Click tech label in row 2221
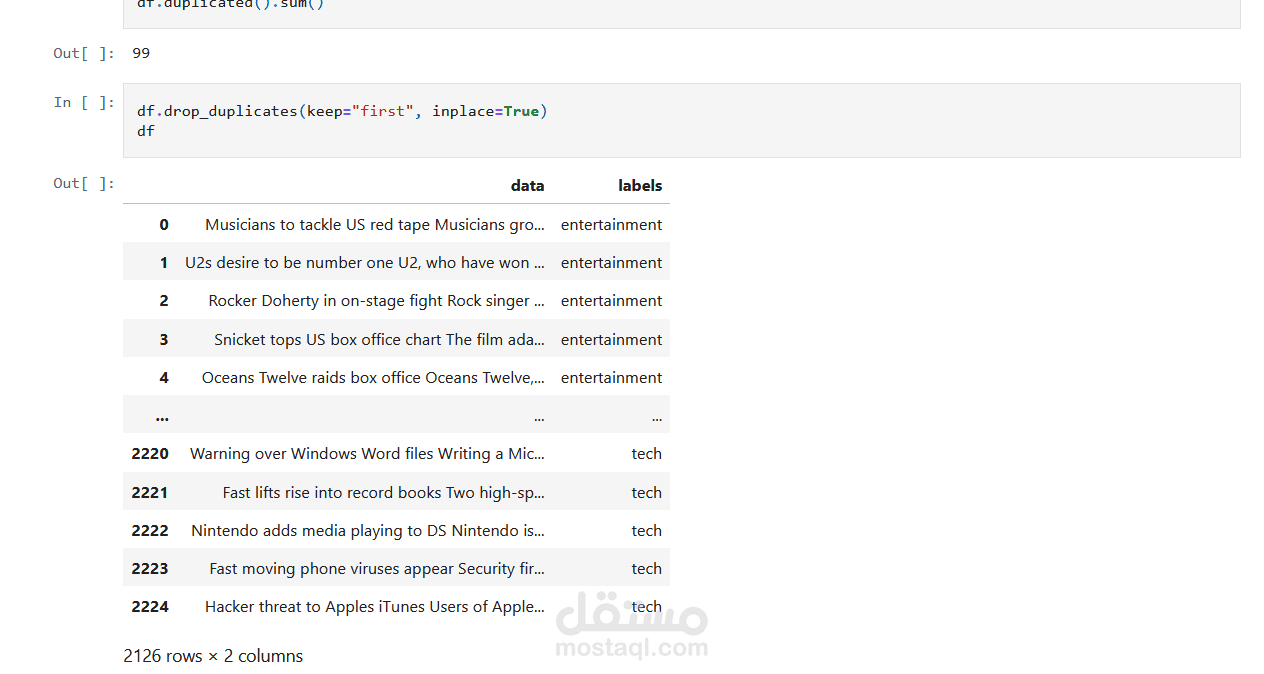 pyautogui.click(x=646, y=493)
